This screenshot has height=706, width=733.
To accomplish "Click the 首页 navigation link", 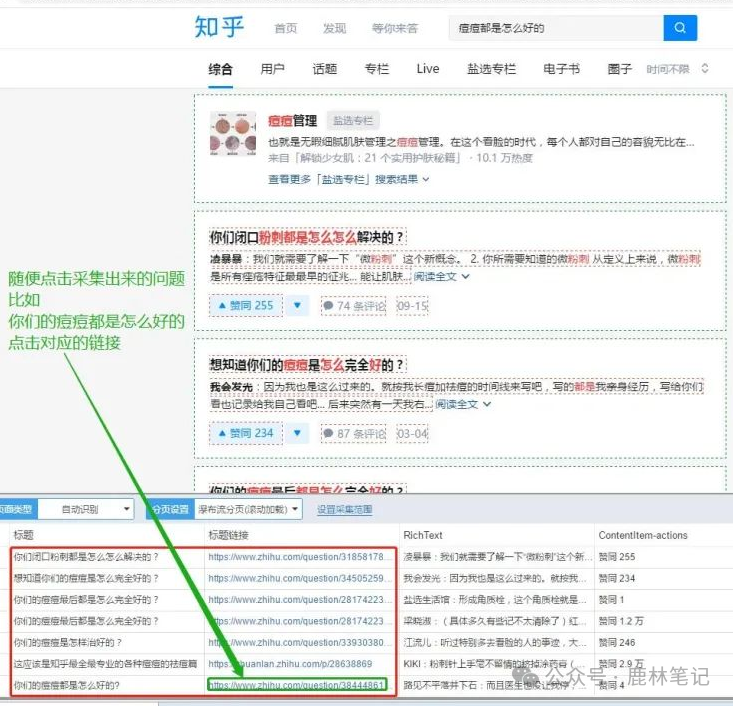I will point(286,29).
